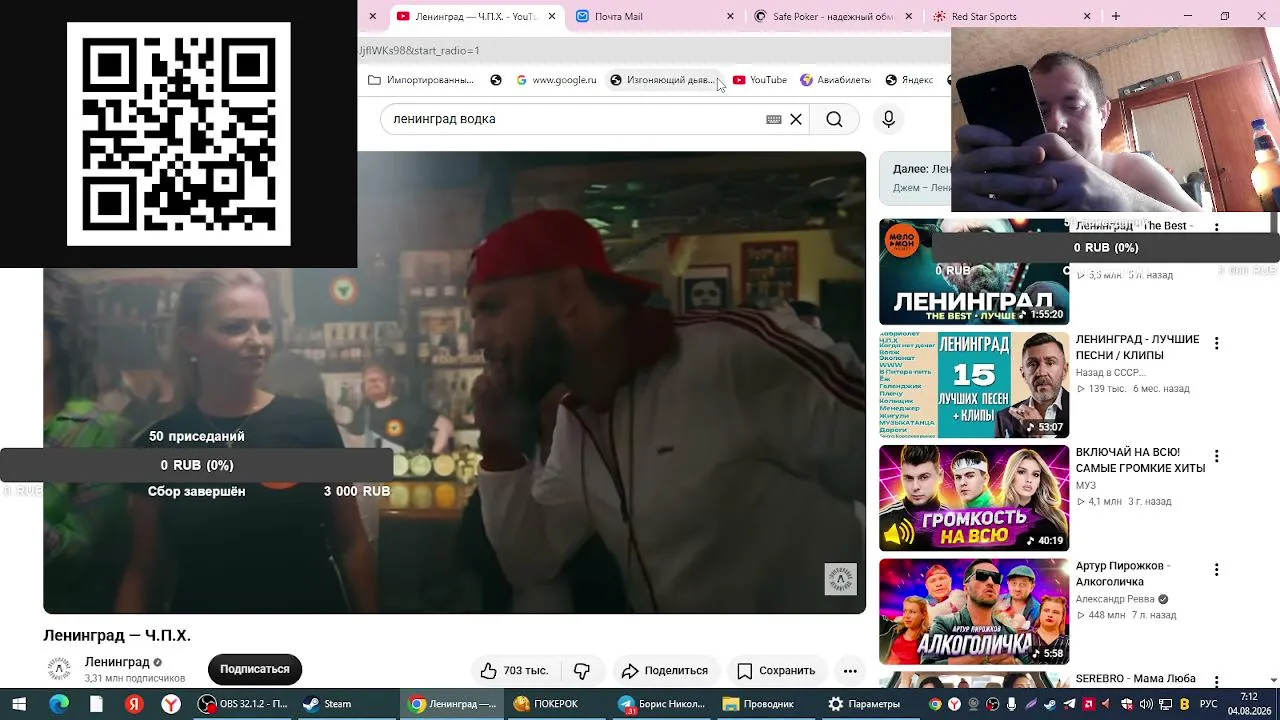Viewport: 1280px width, 720px height.
Task: Open the Авиабилеты bookmark
Action: tap(835, 80)
